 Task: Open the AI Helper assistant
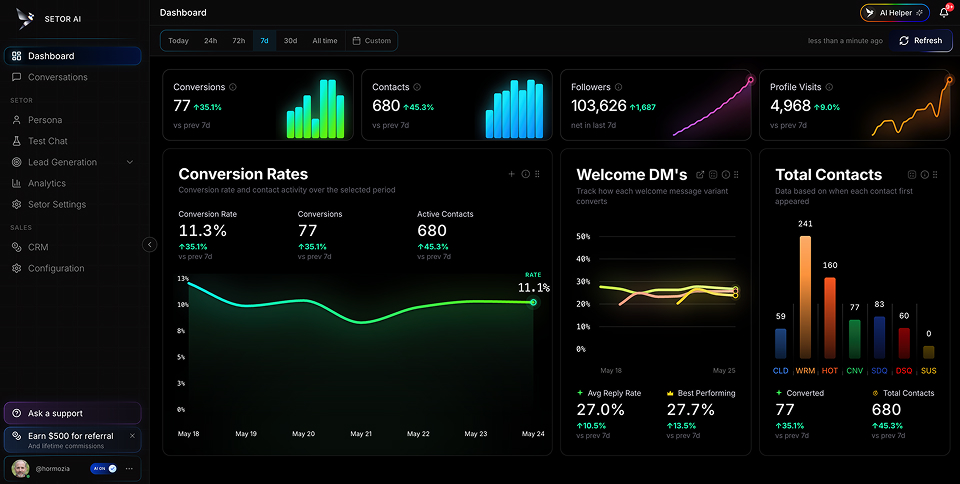[895, 13]
